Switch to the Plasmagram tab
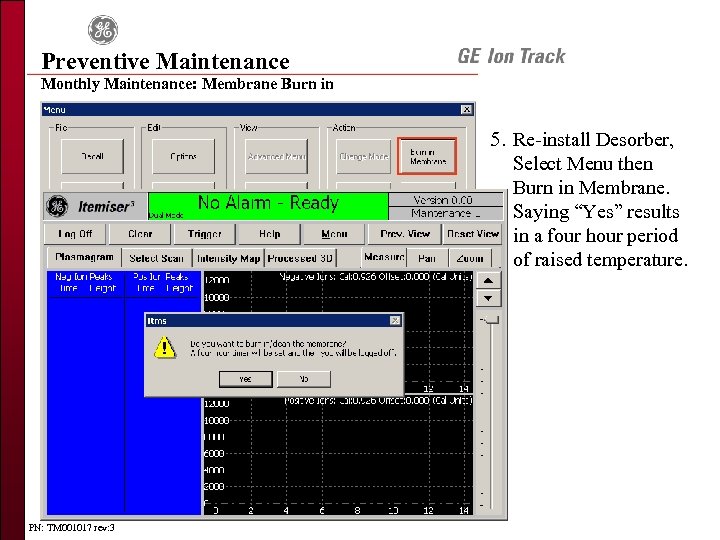The image size is (720, 540). [x=84, y=258]
